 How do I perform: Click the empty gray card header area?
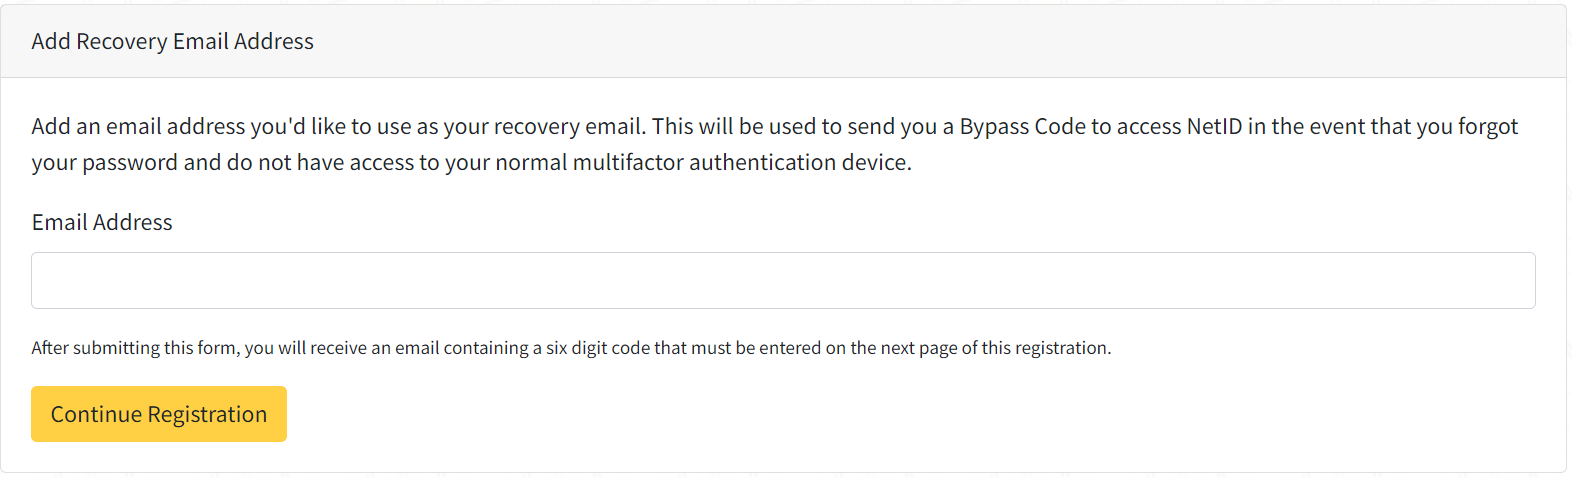pyautogui.click(x=900, y=41)
